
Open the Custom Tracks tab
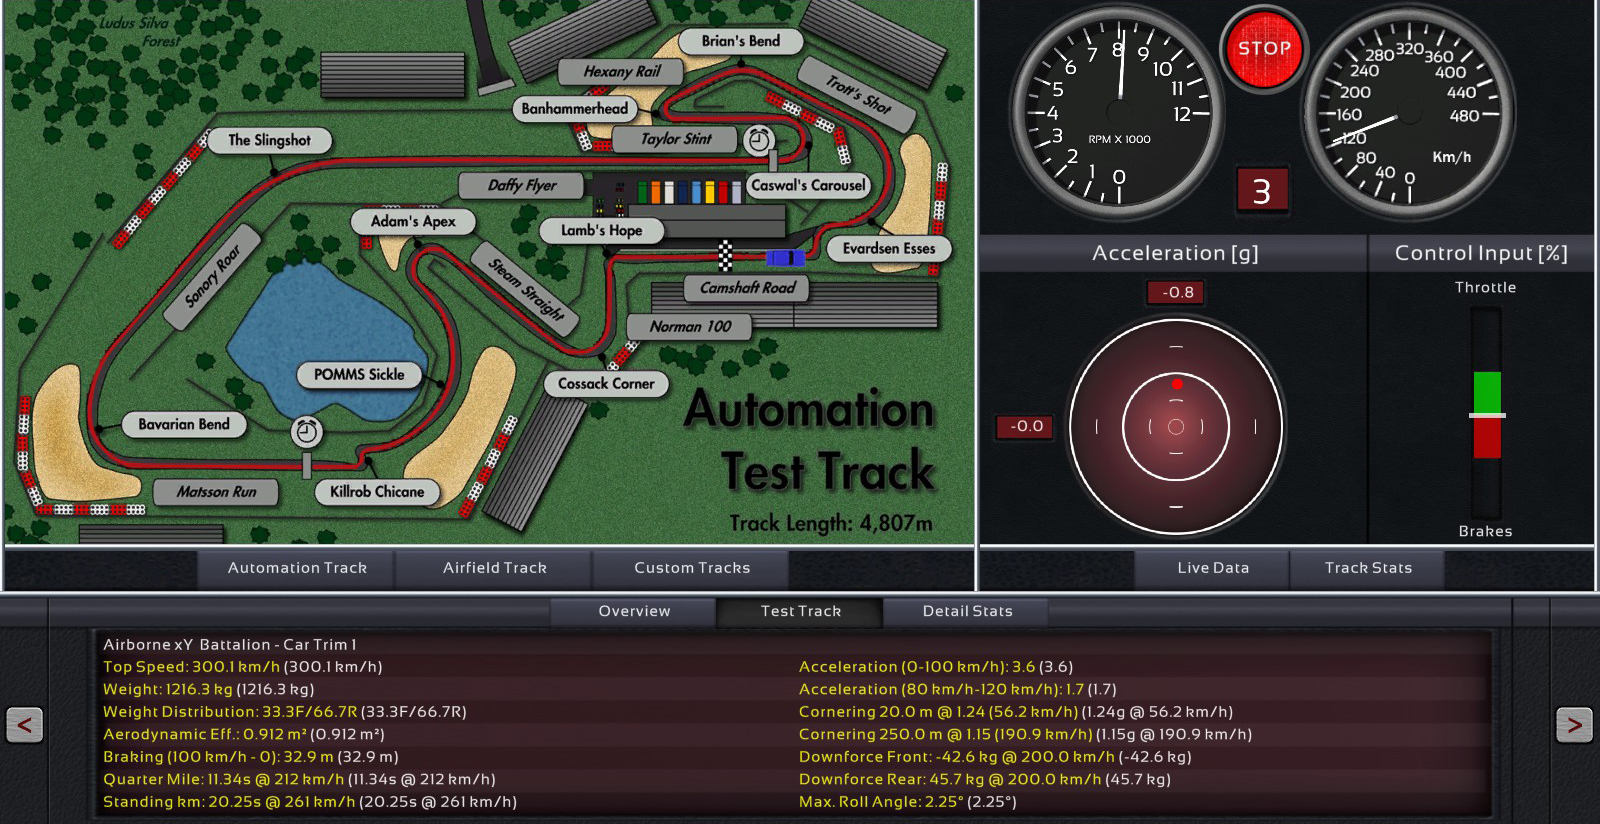click(691, 568)
